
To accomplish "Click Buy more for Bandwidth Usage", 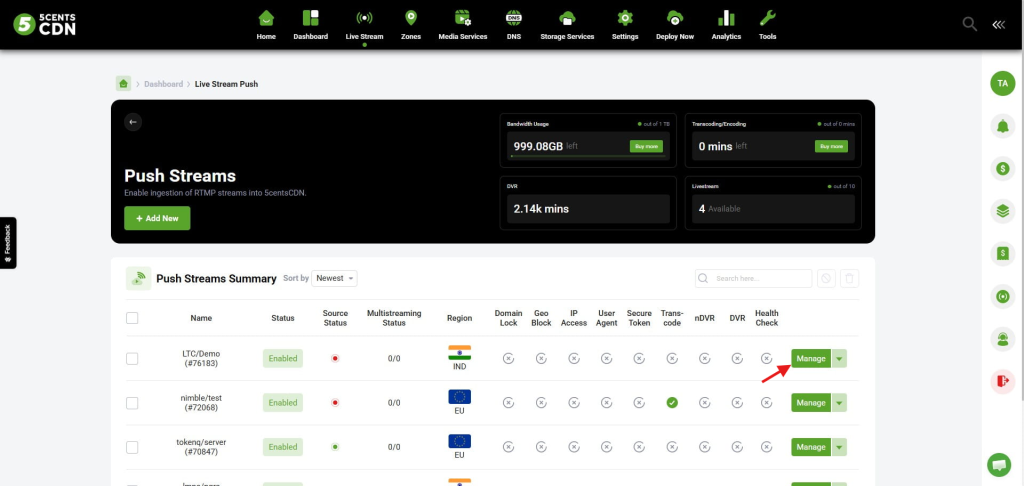I will point(647,146).
